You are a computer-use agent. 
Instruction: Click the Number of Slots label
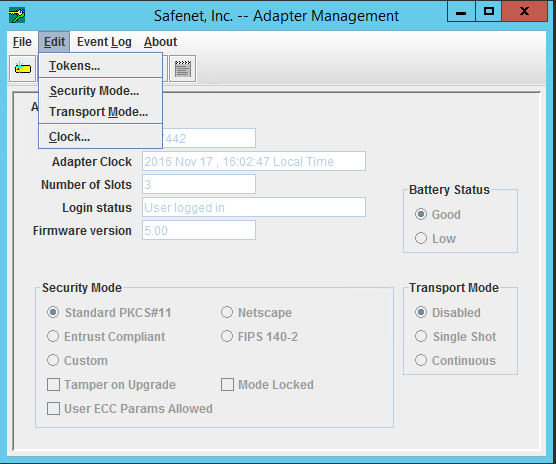pos(86,185)
